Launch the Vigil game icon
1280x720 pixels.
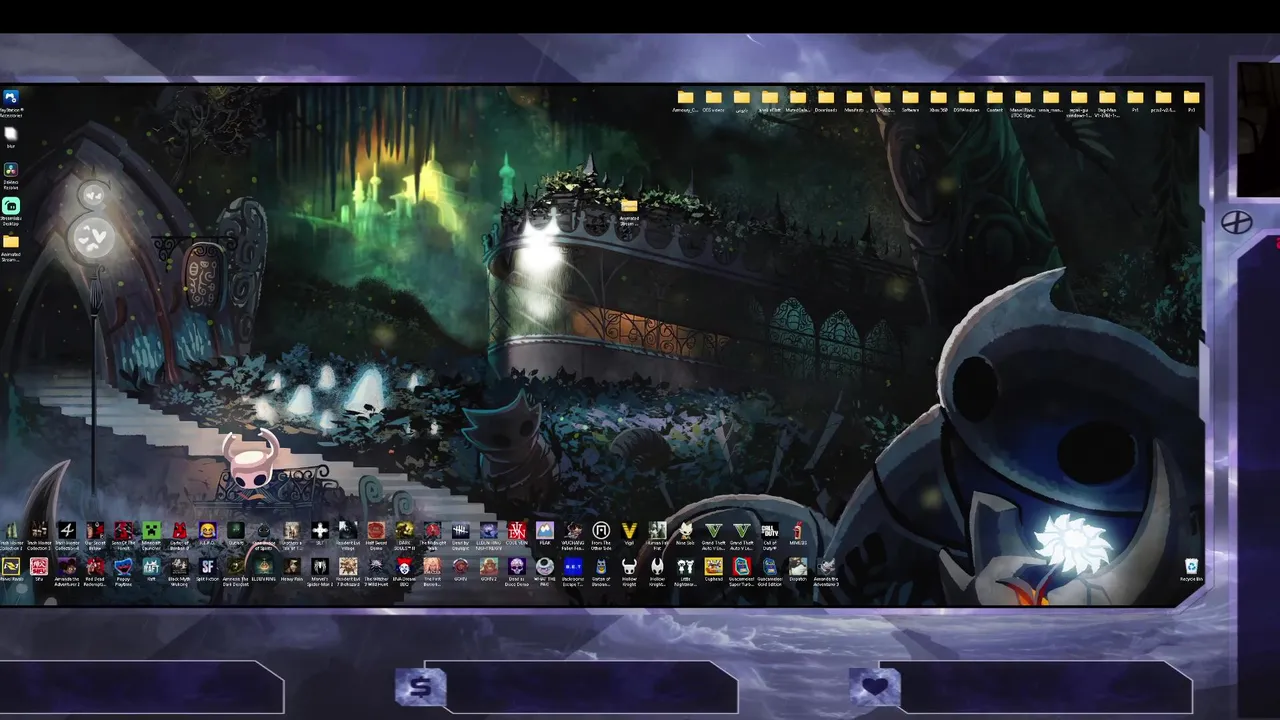[629, 533]
